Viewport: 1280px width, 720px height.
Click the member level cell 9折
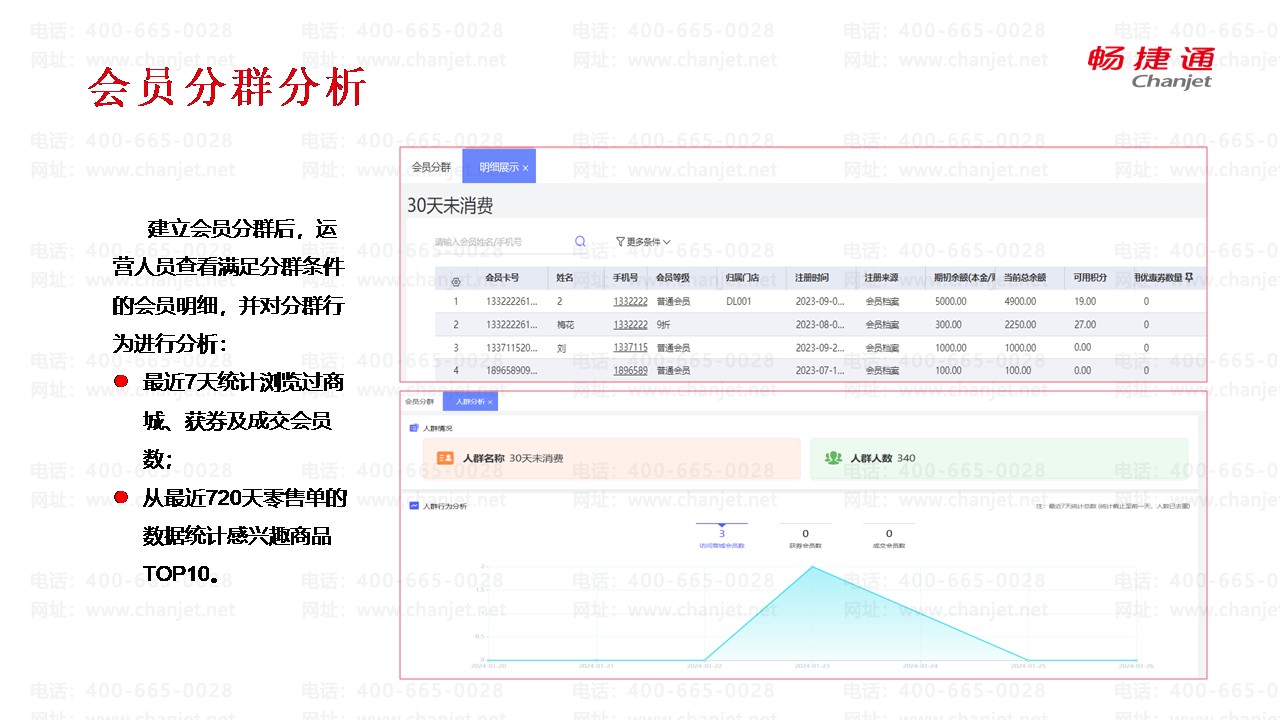coord(664,324)
